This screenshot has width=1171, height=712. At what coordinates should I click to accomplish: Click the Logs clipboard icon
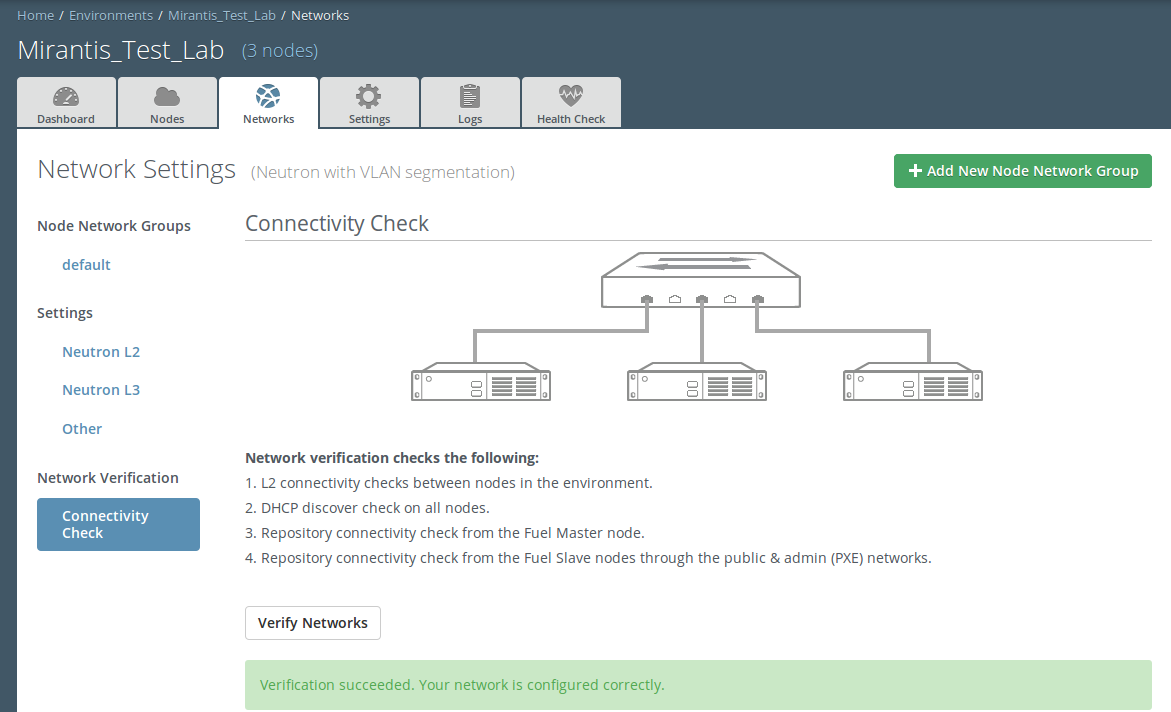point(470,96)
